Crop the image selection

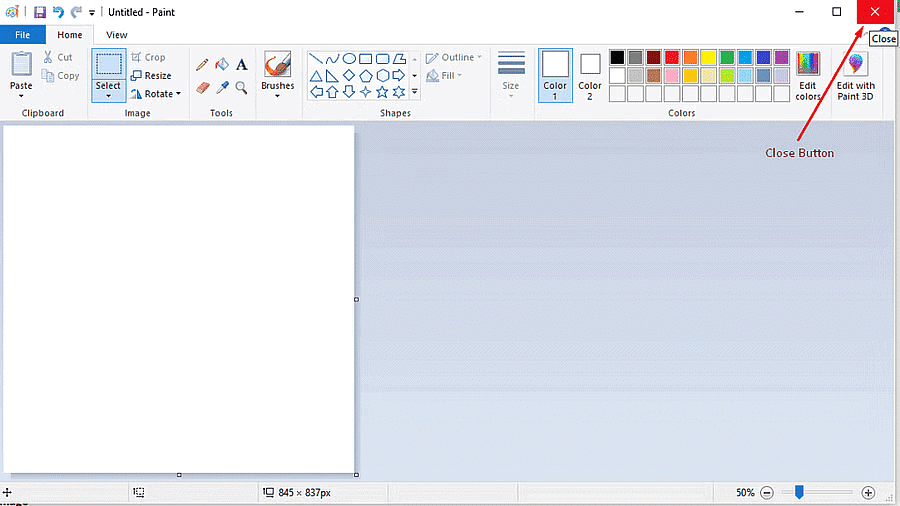(x=148, y=57)
